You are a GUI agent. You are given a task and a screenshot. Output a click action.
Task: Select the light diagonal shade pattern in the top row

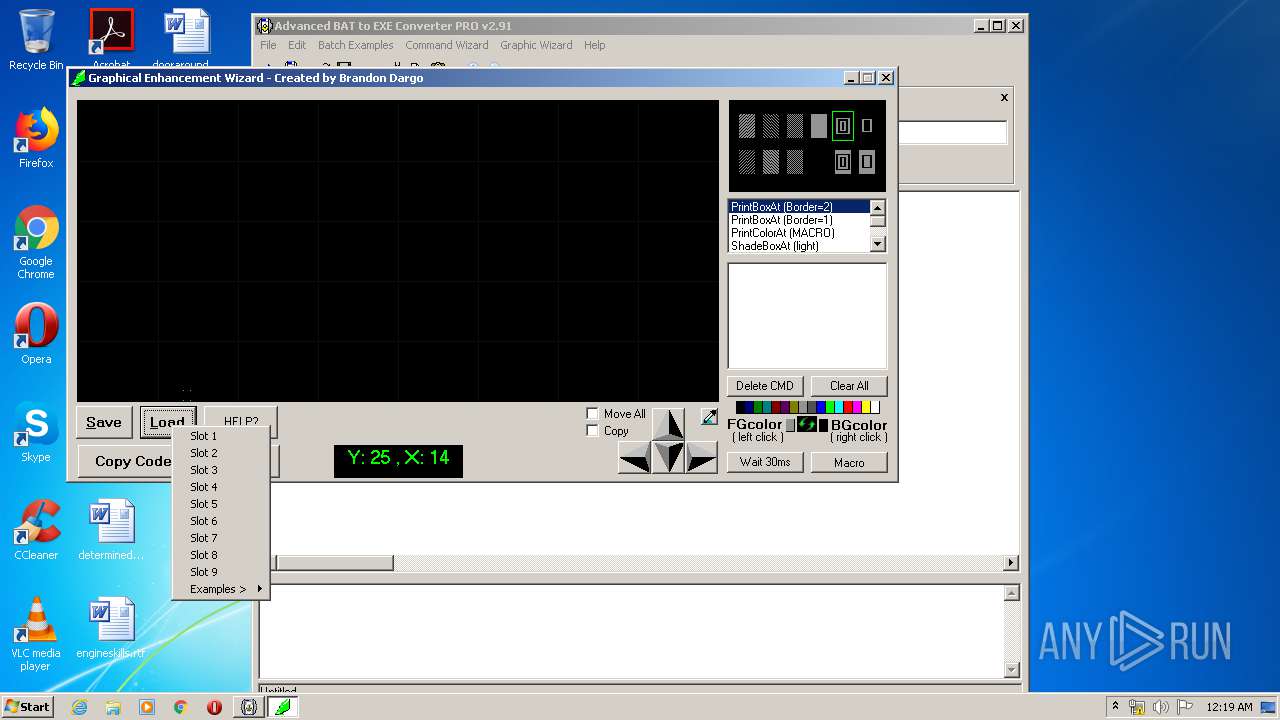click(x=747, y=126)
